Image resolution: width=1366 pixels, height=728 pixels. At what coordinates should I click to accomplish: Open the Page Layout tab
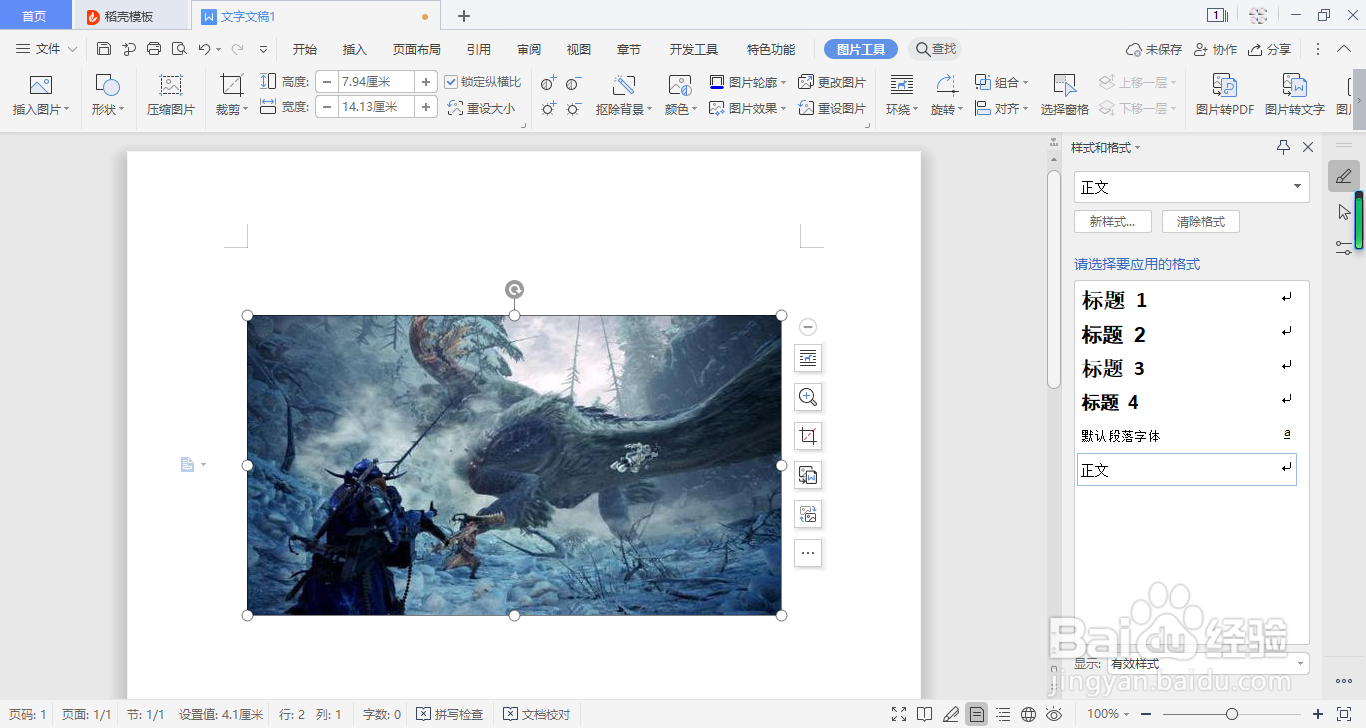click(x=416, y=49)
